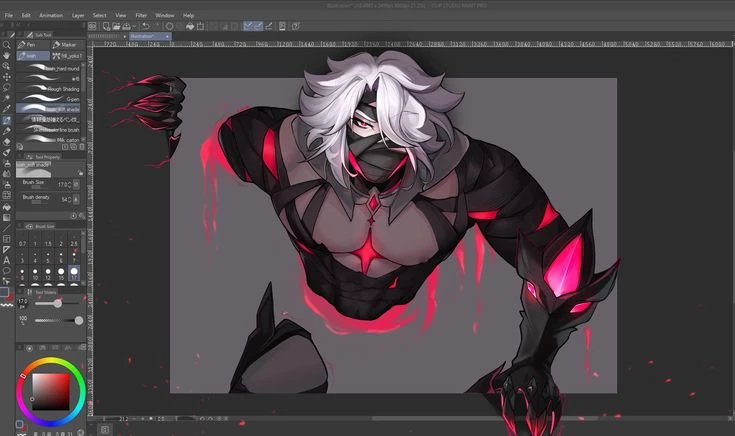Click the Open file folder icon

pyautogui.click(x=116, y=26)
